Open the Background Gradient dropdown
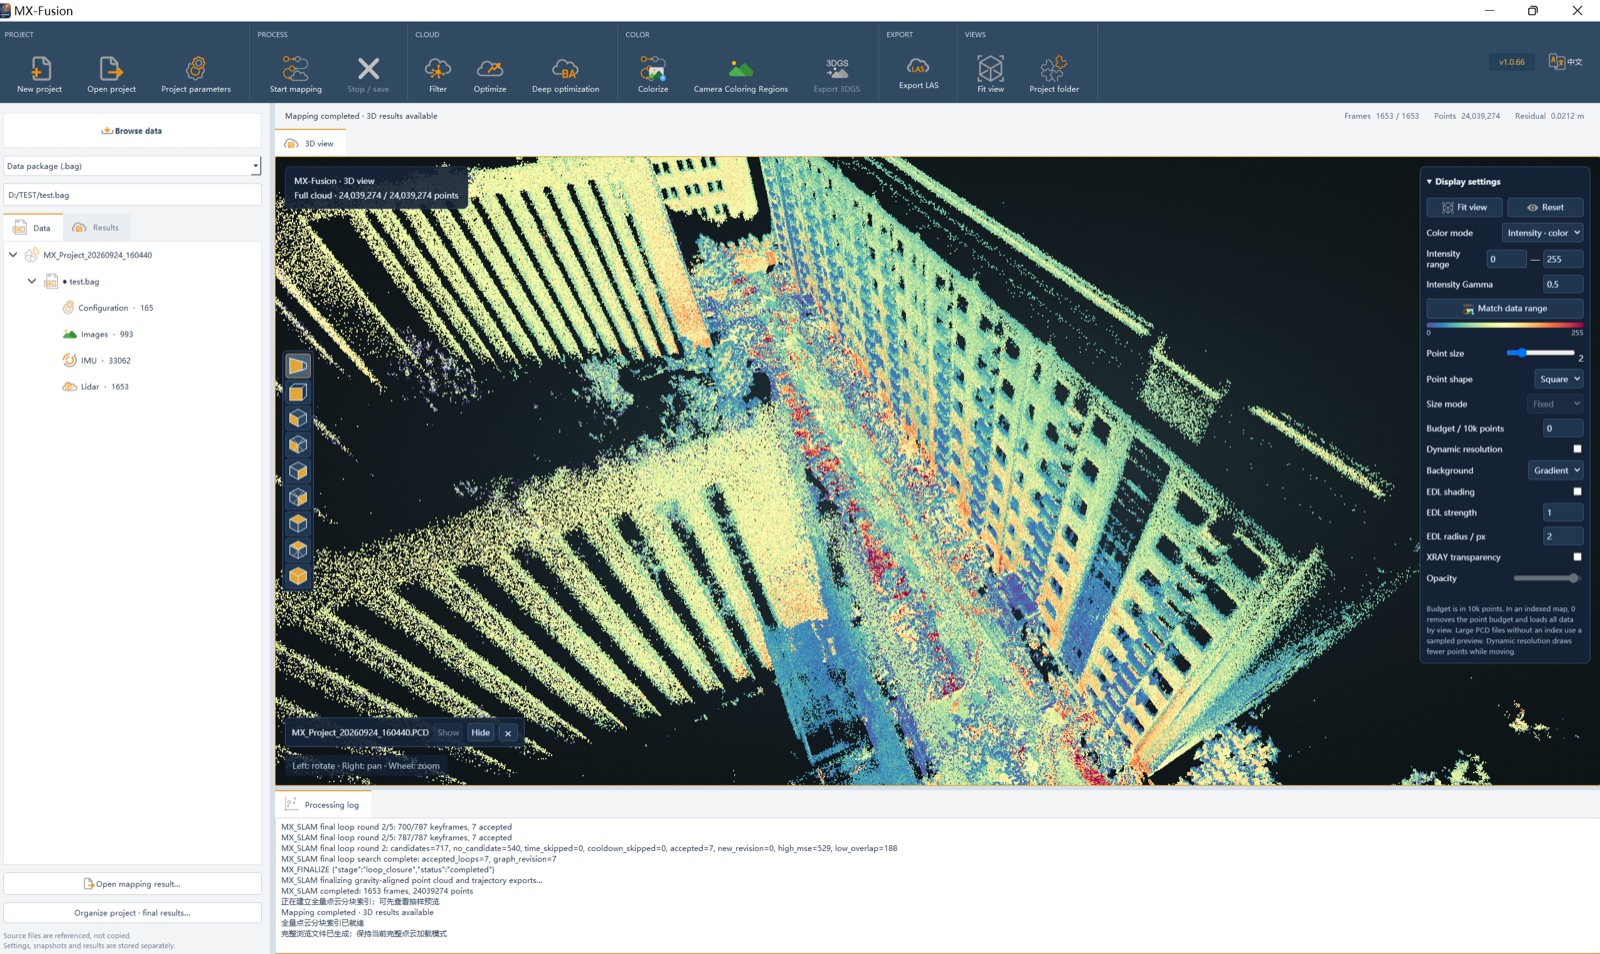Image resolution: width=1600 pixels, height=954 pixels. point(1556,470)
